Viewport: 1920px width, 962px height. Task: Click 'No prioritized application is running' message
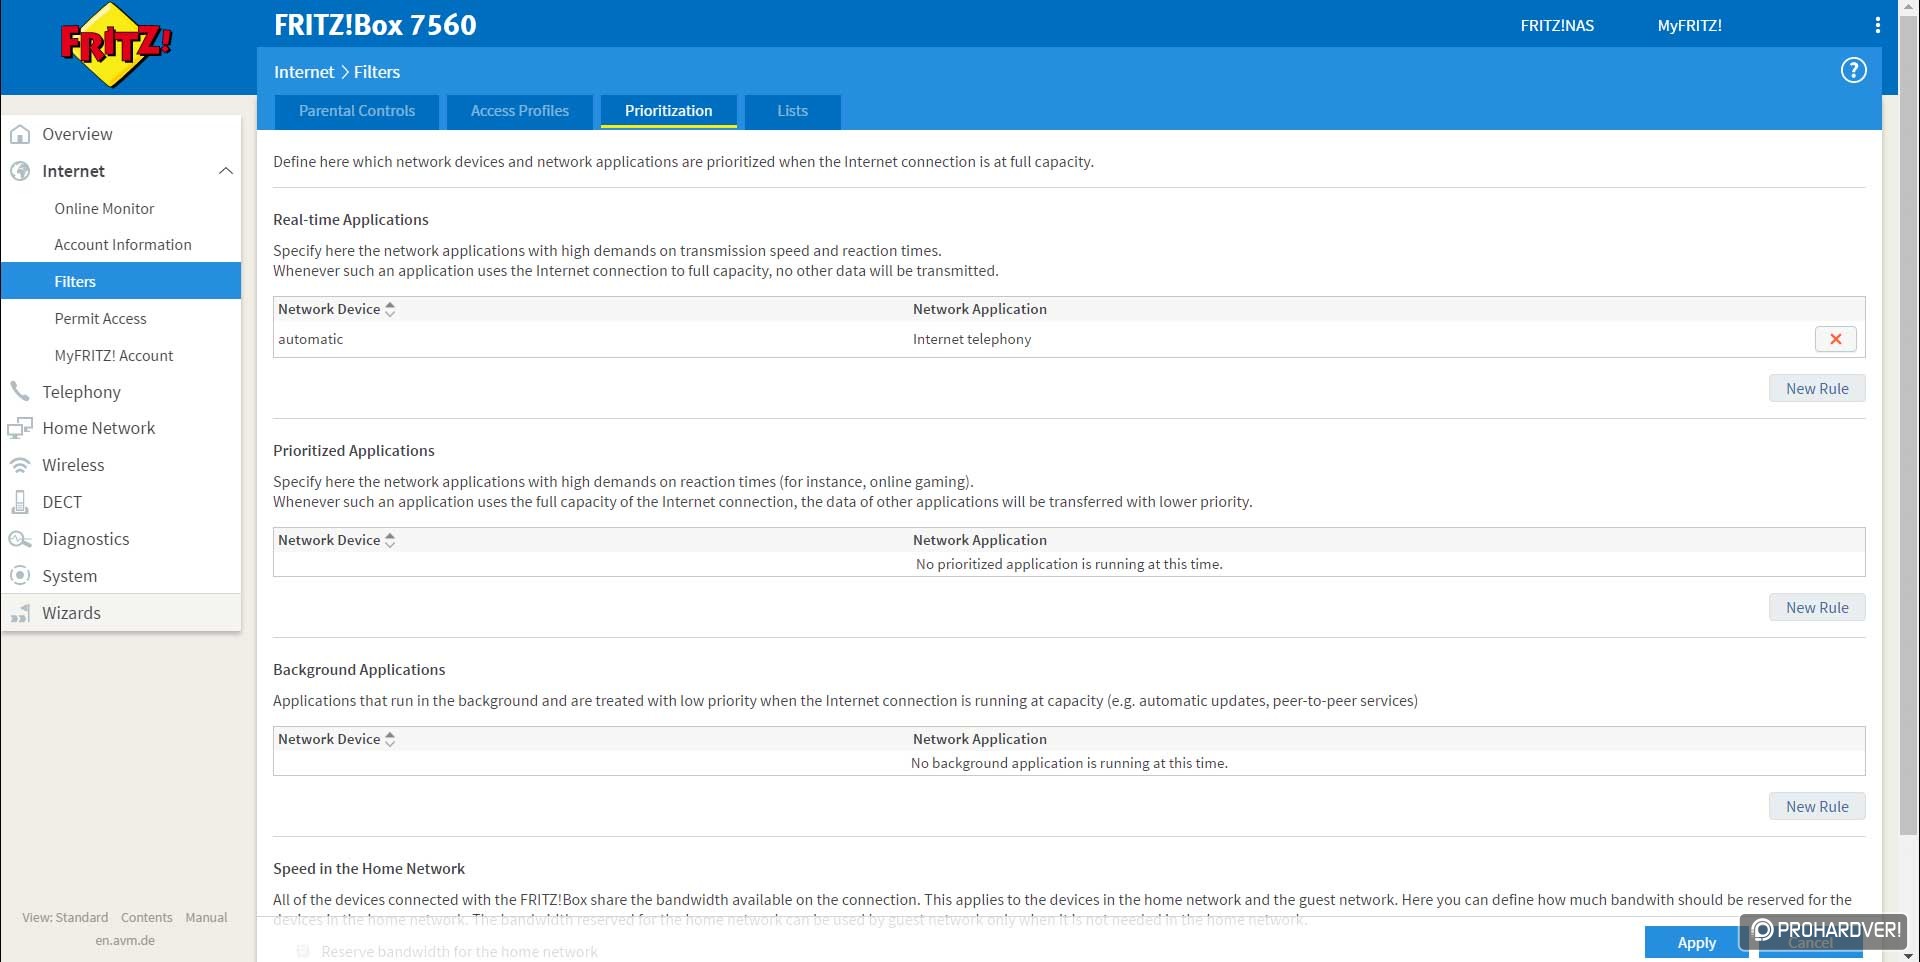pyautogui.click(x=1069, y=564)
